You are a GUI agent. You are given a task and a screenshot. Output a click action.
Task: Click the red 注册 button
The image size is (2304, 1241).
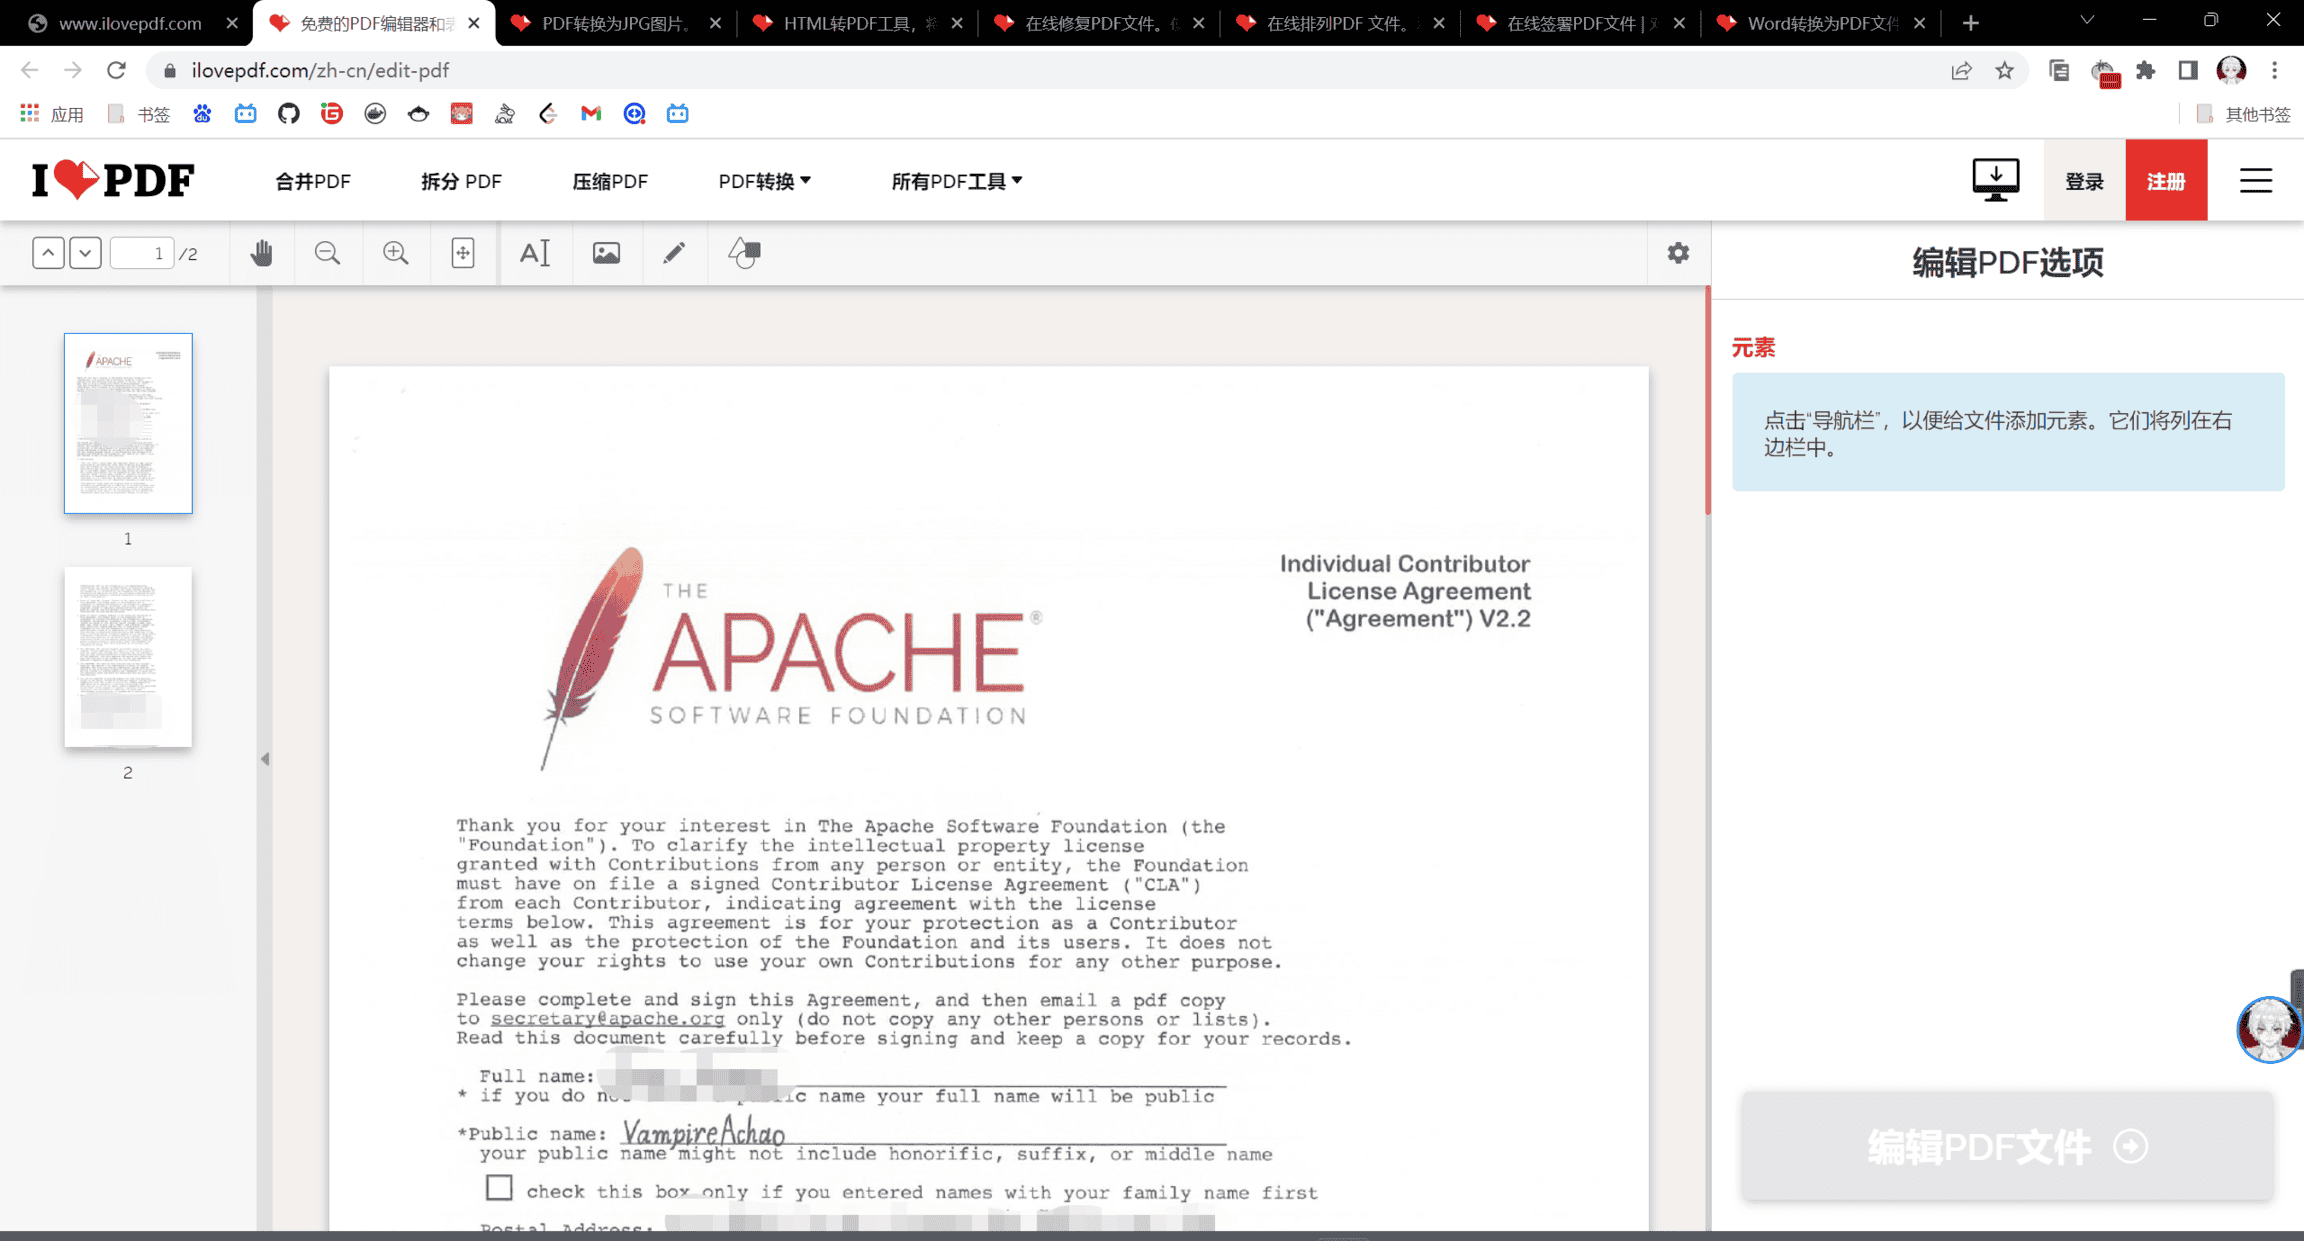[2166, 181]
